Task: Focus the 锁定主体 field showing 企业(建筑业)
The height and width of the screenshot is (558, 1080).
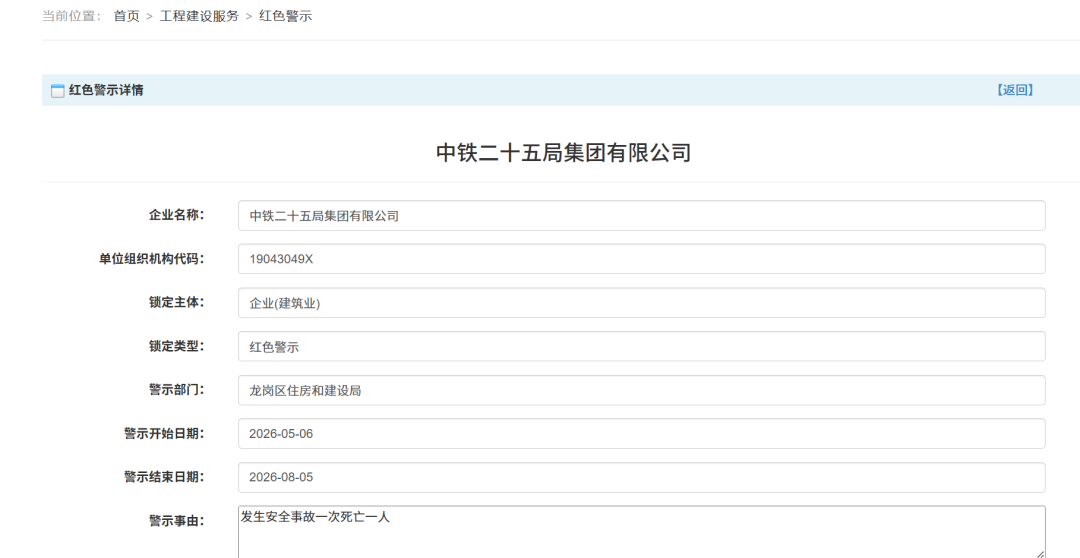Action: (x=641, y=302)
